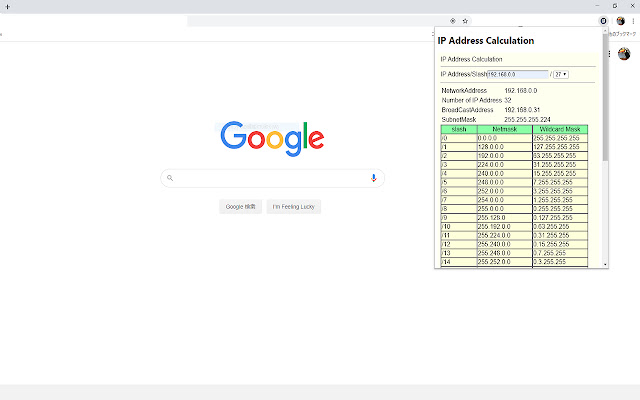Click netmask cell 255.128.0
640x400 pixels.
coord(505,218)
